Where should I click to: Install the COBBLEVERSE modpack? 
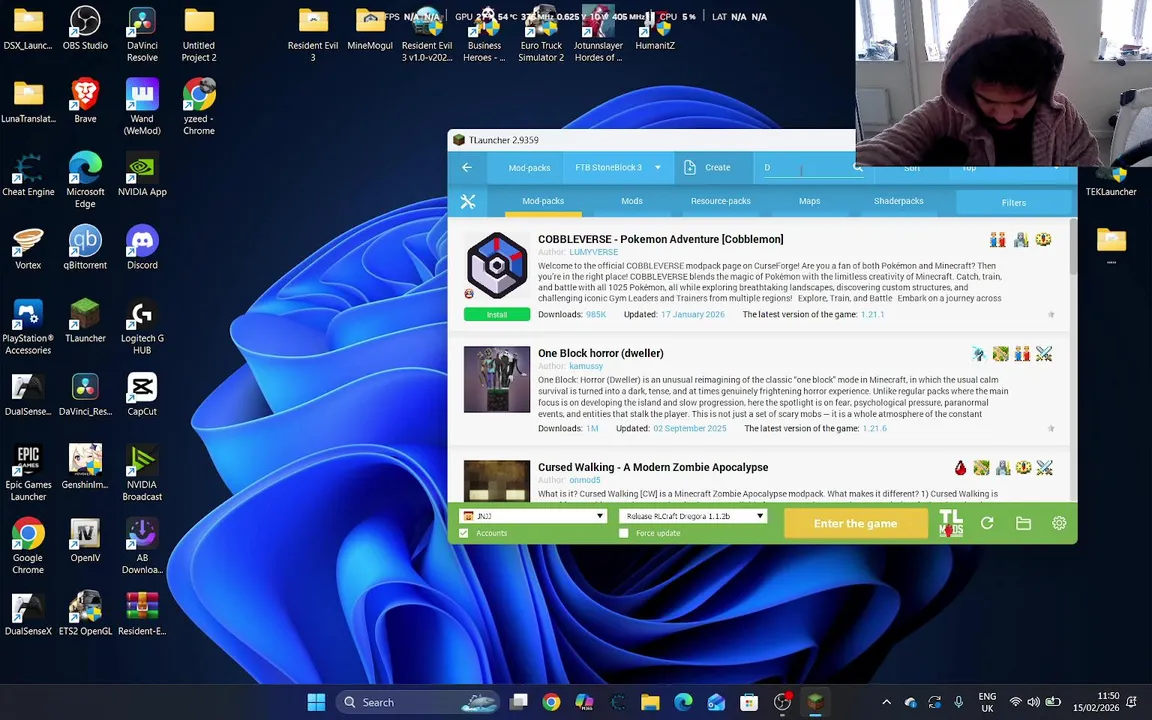click(497, 314)
